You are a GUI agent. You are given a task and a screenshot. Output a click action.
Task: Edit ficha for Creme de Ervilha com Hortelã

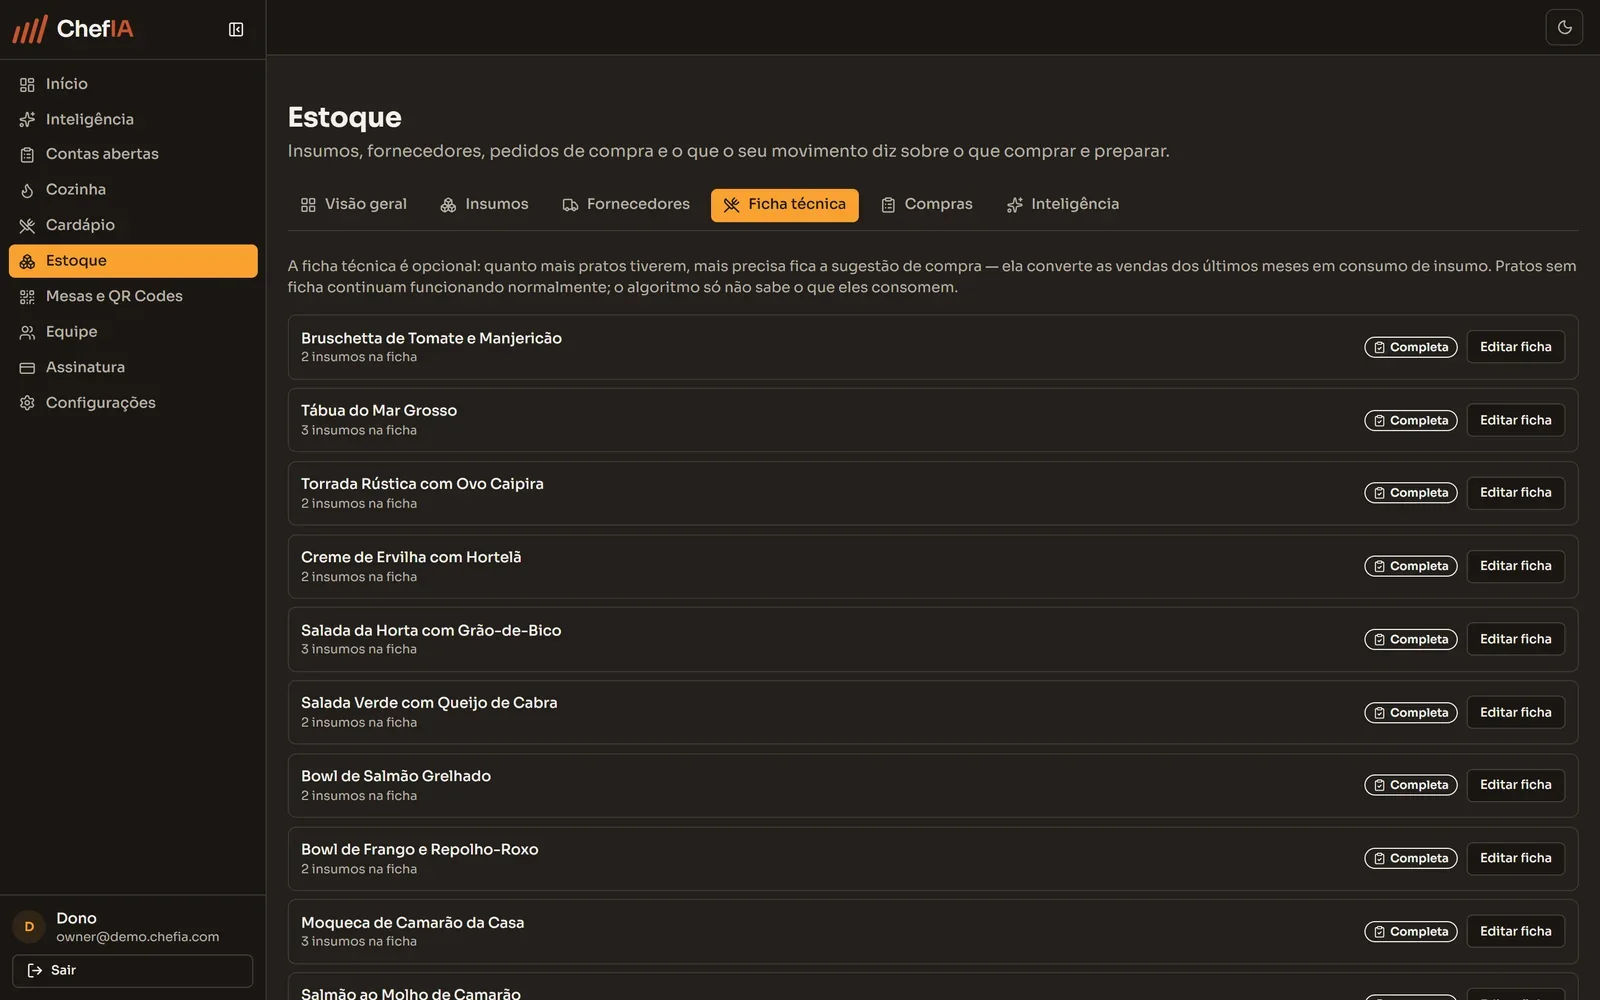(1515, 566)
